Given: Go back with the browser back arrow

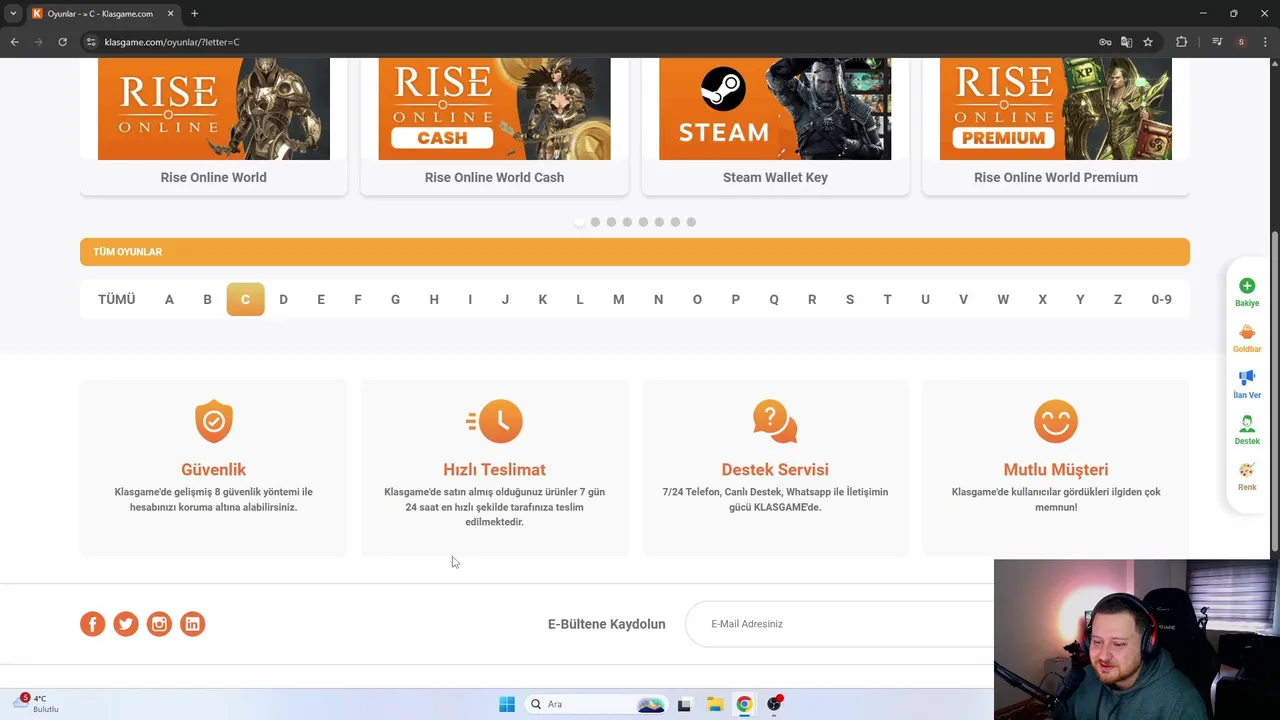Looking at the screenshot, I should pyautogui.click(x=14, y=42).
